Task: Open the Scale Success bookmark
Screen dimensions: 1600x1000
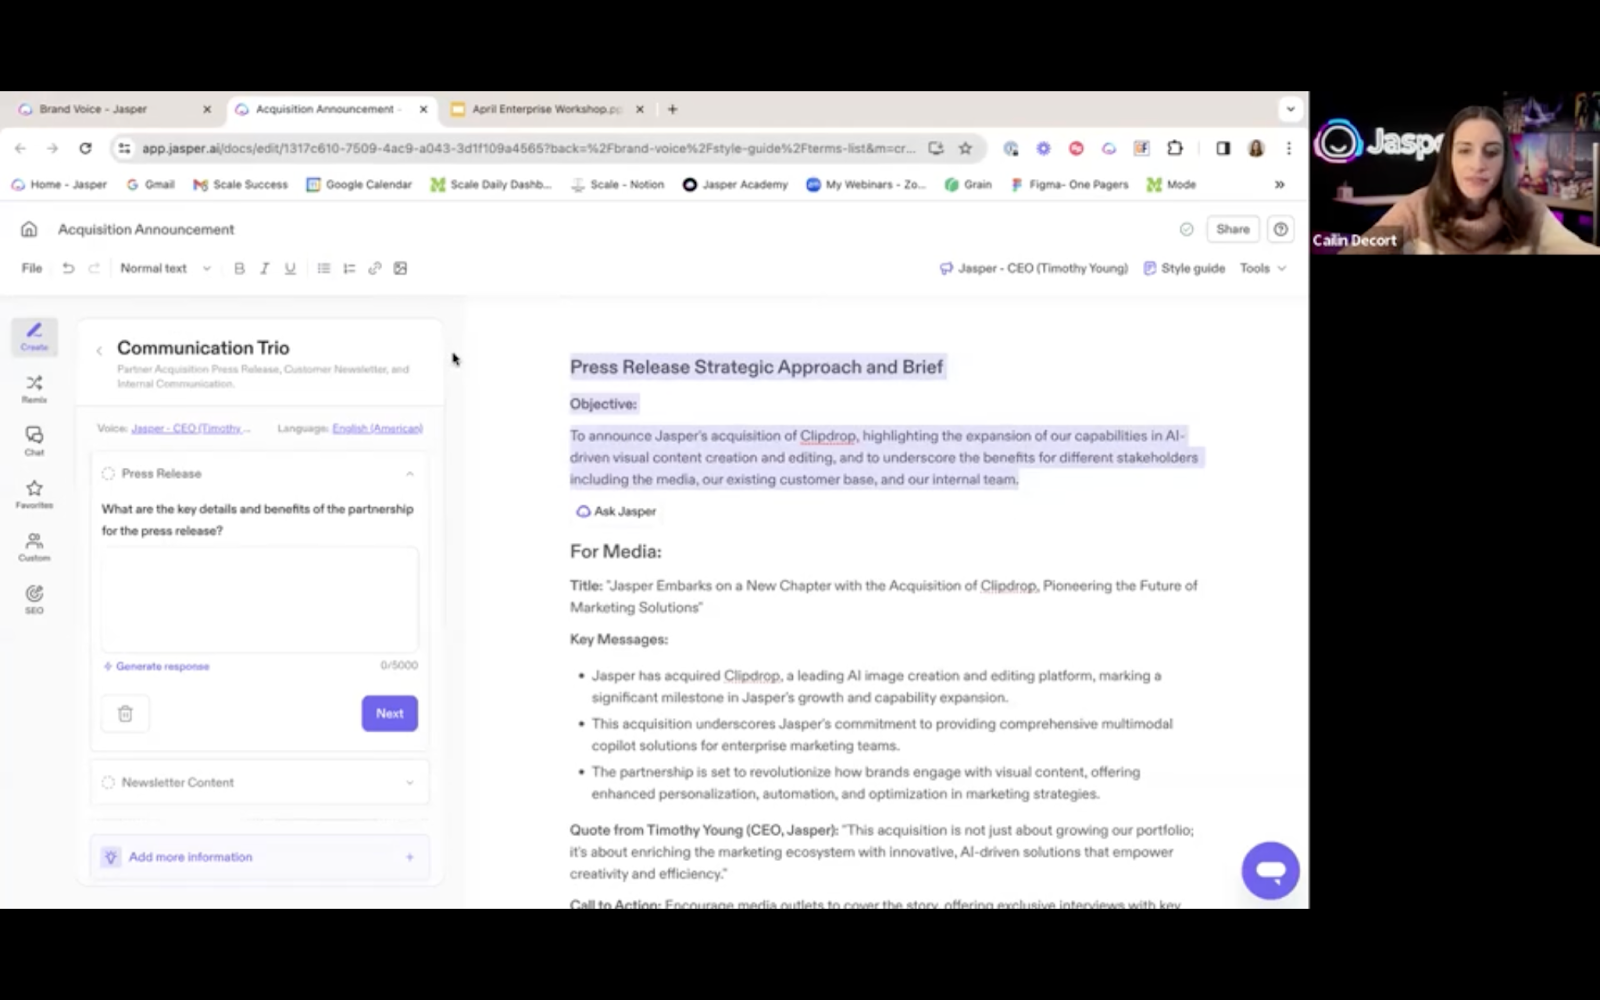Action: pos(240,184)
